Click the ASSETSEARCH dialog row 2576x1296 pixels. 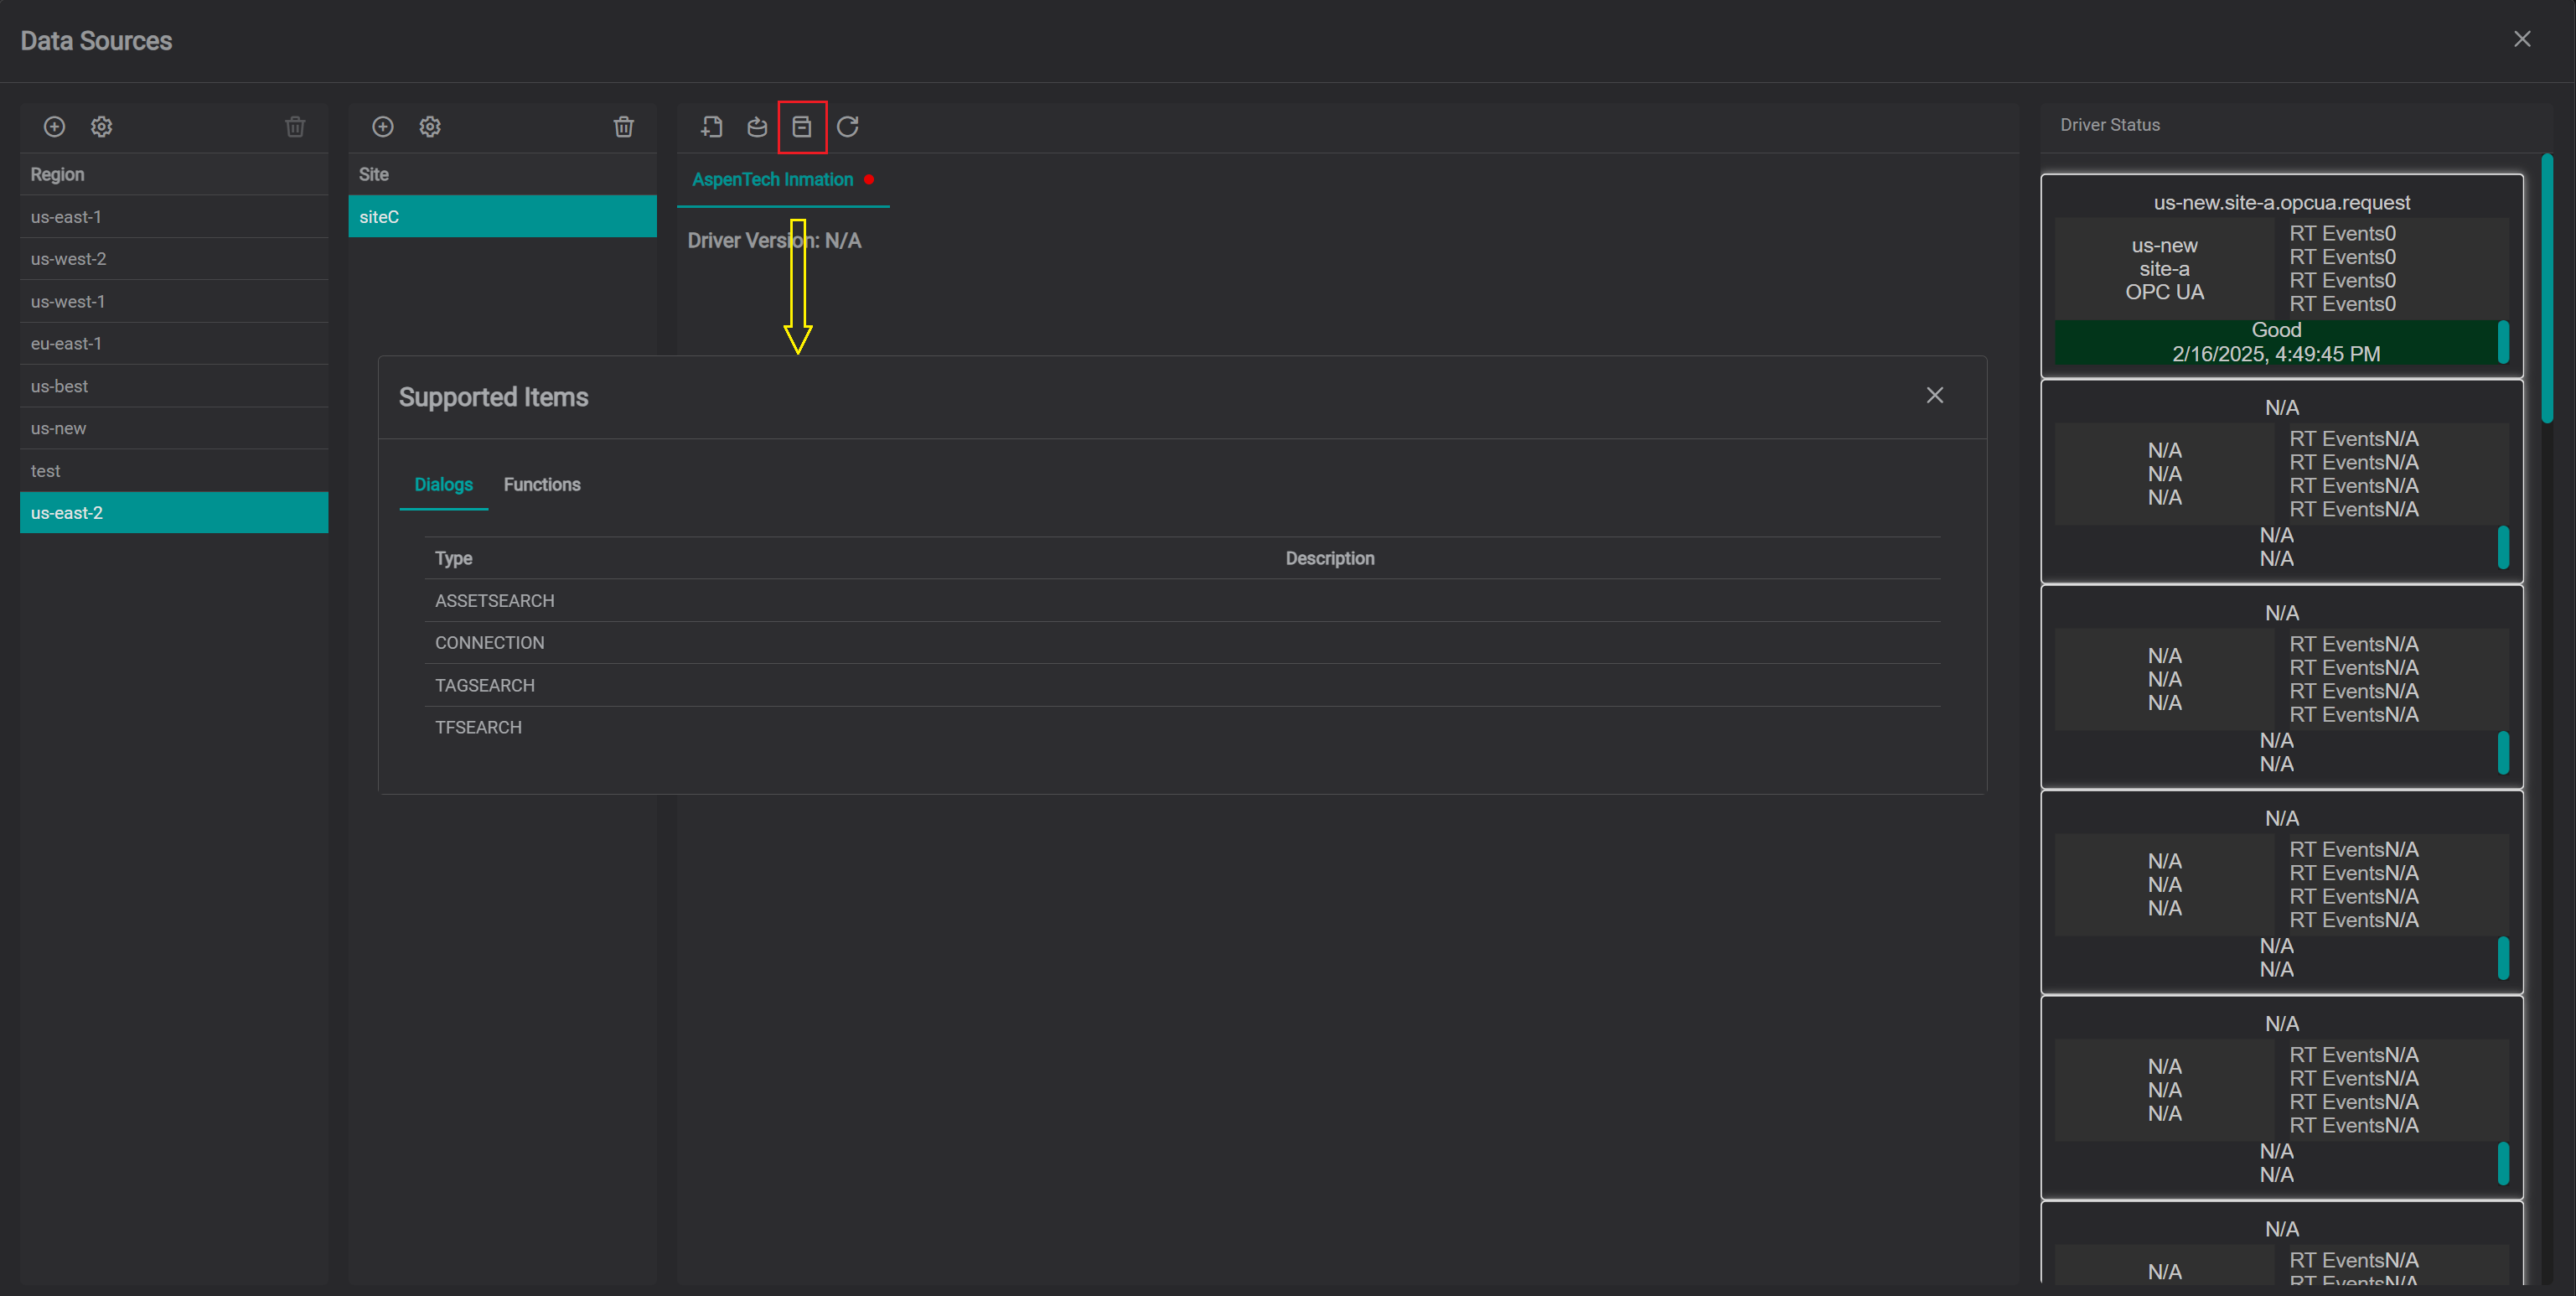(1182, 601)
